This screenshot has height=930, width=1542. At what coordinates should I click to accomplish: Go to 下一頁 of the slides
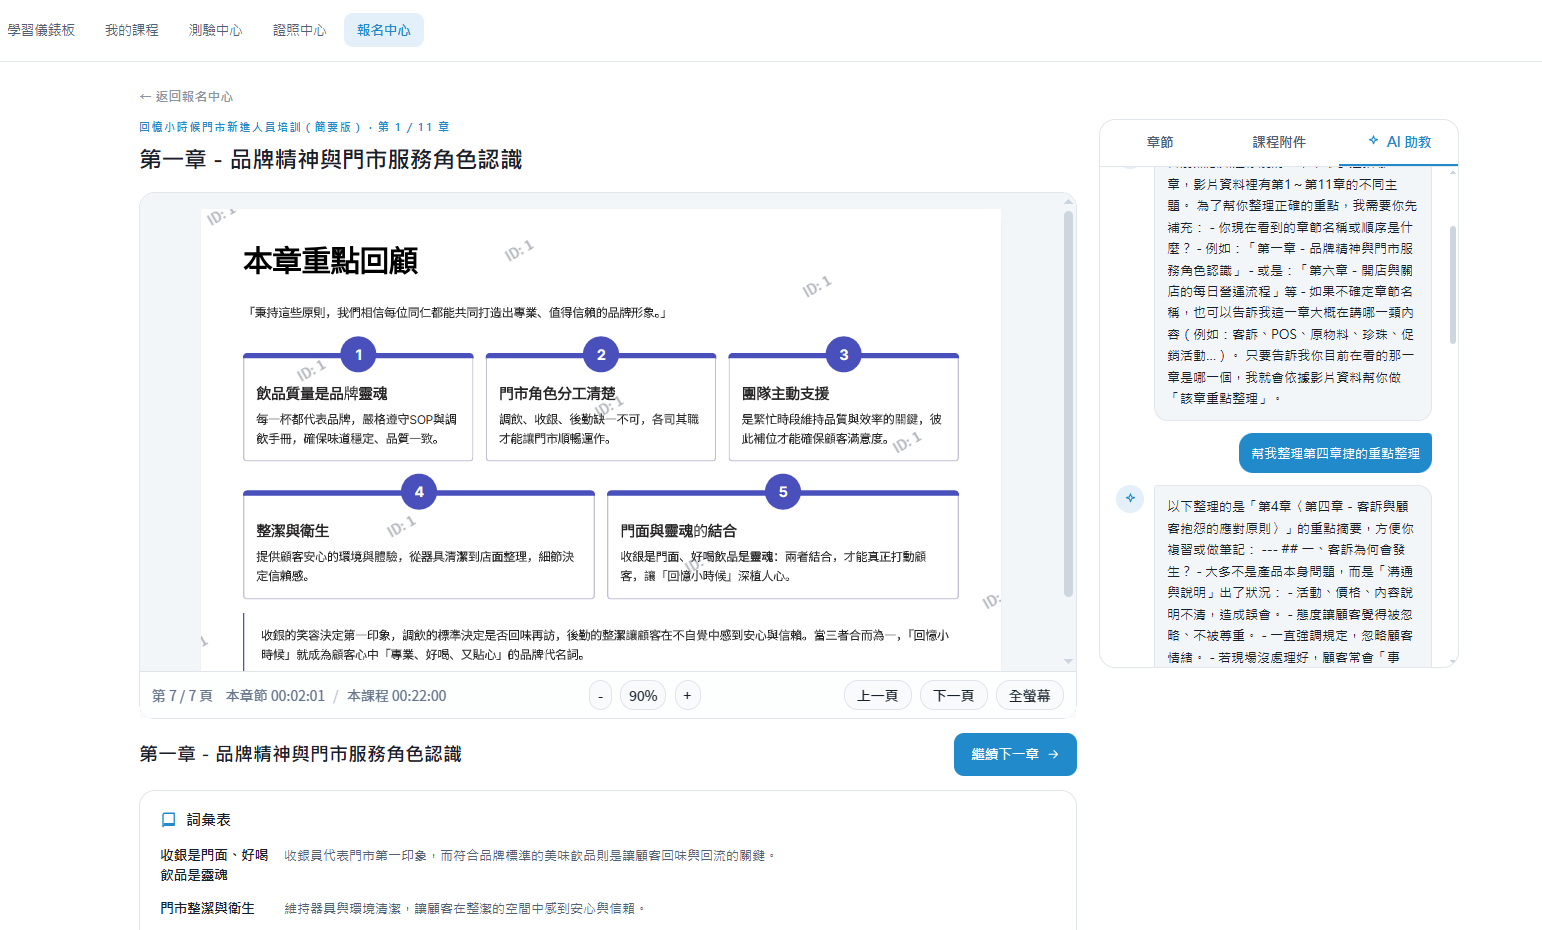954,696
